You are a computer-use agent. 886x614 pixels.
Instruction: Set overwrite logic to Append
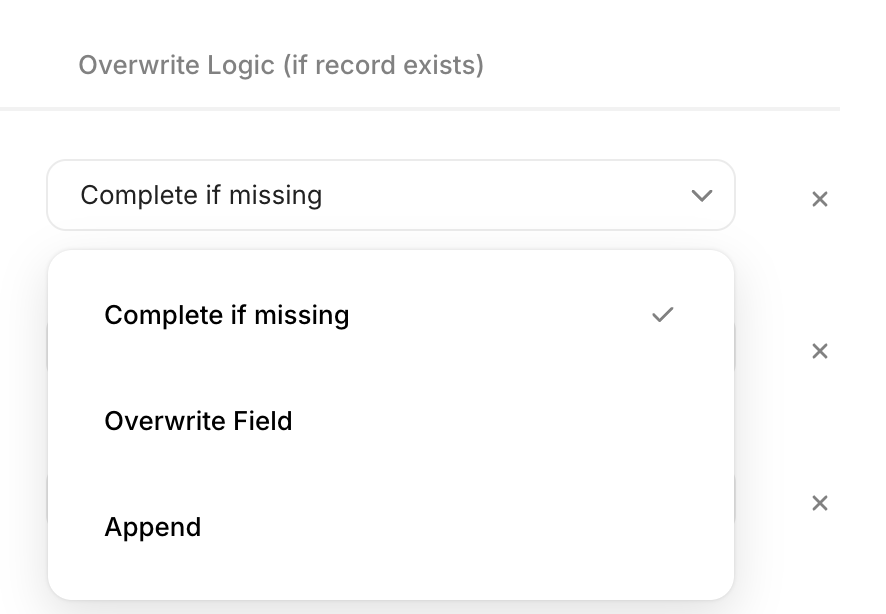click(x=153, y=527)
